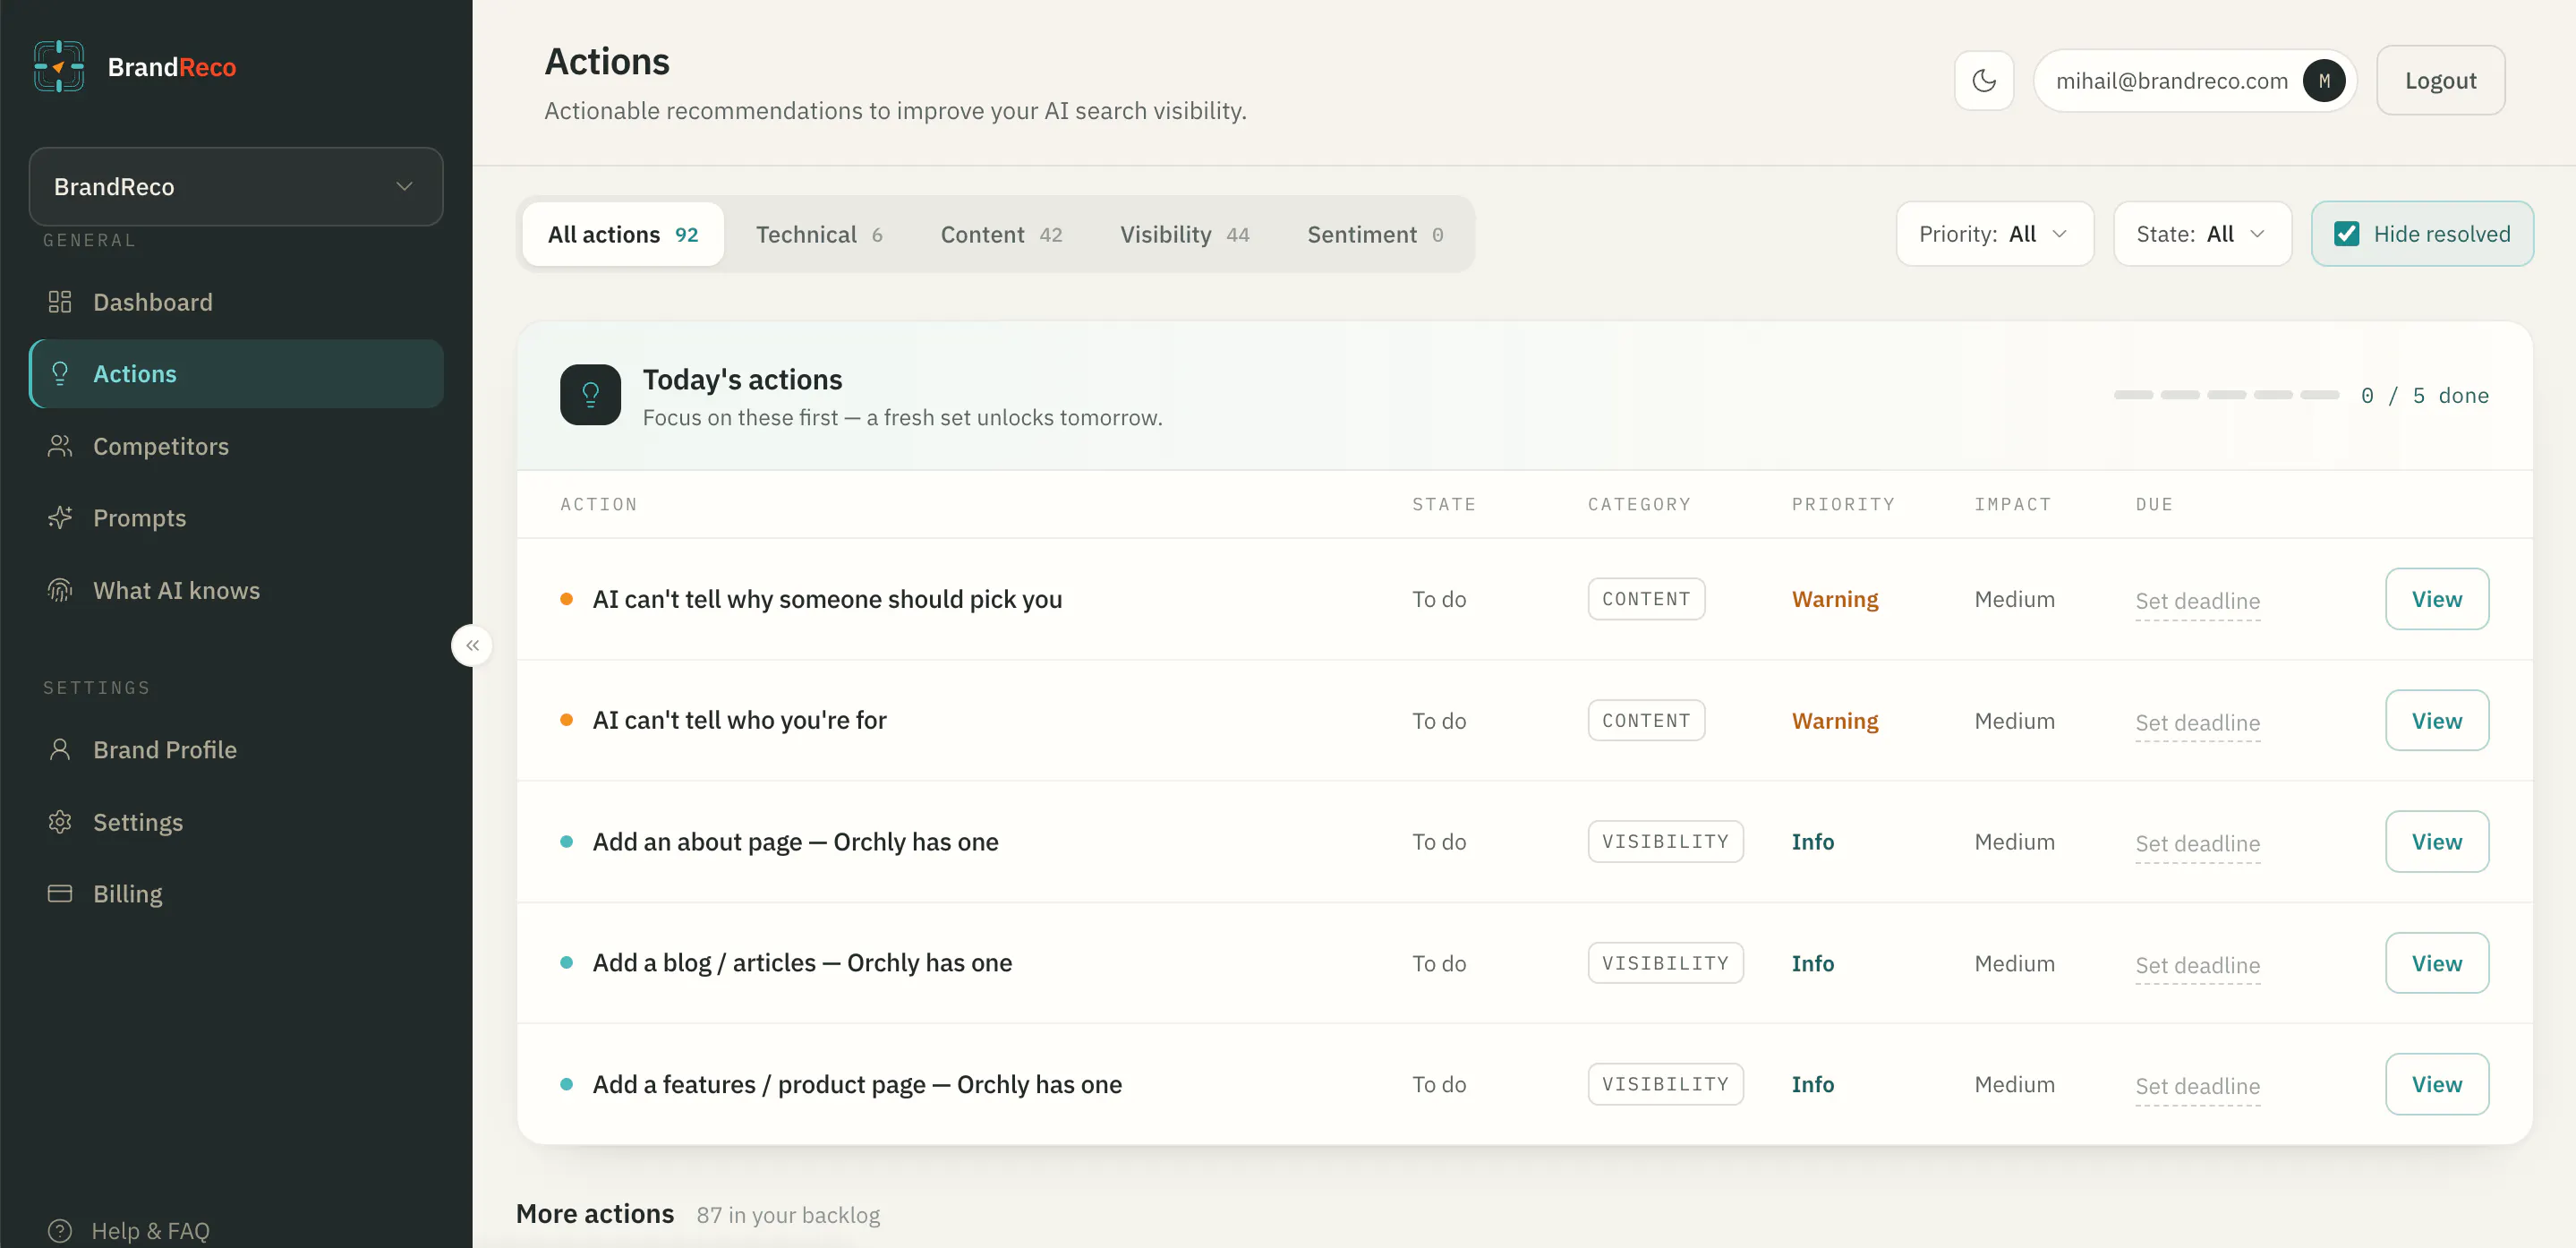Click the BrandReco logo icon
The width and height of the screenshot is (2576, 1248).
[x=59, y=66]
